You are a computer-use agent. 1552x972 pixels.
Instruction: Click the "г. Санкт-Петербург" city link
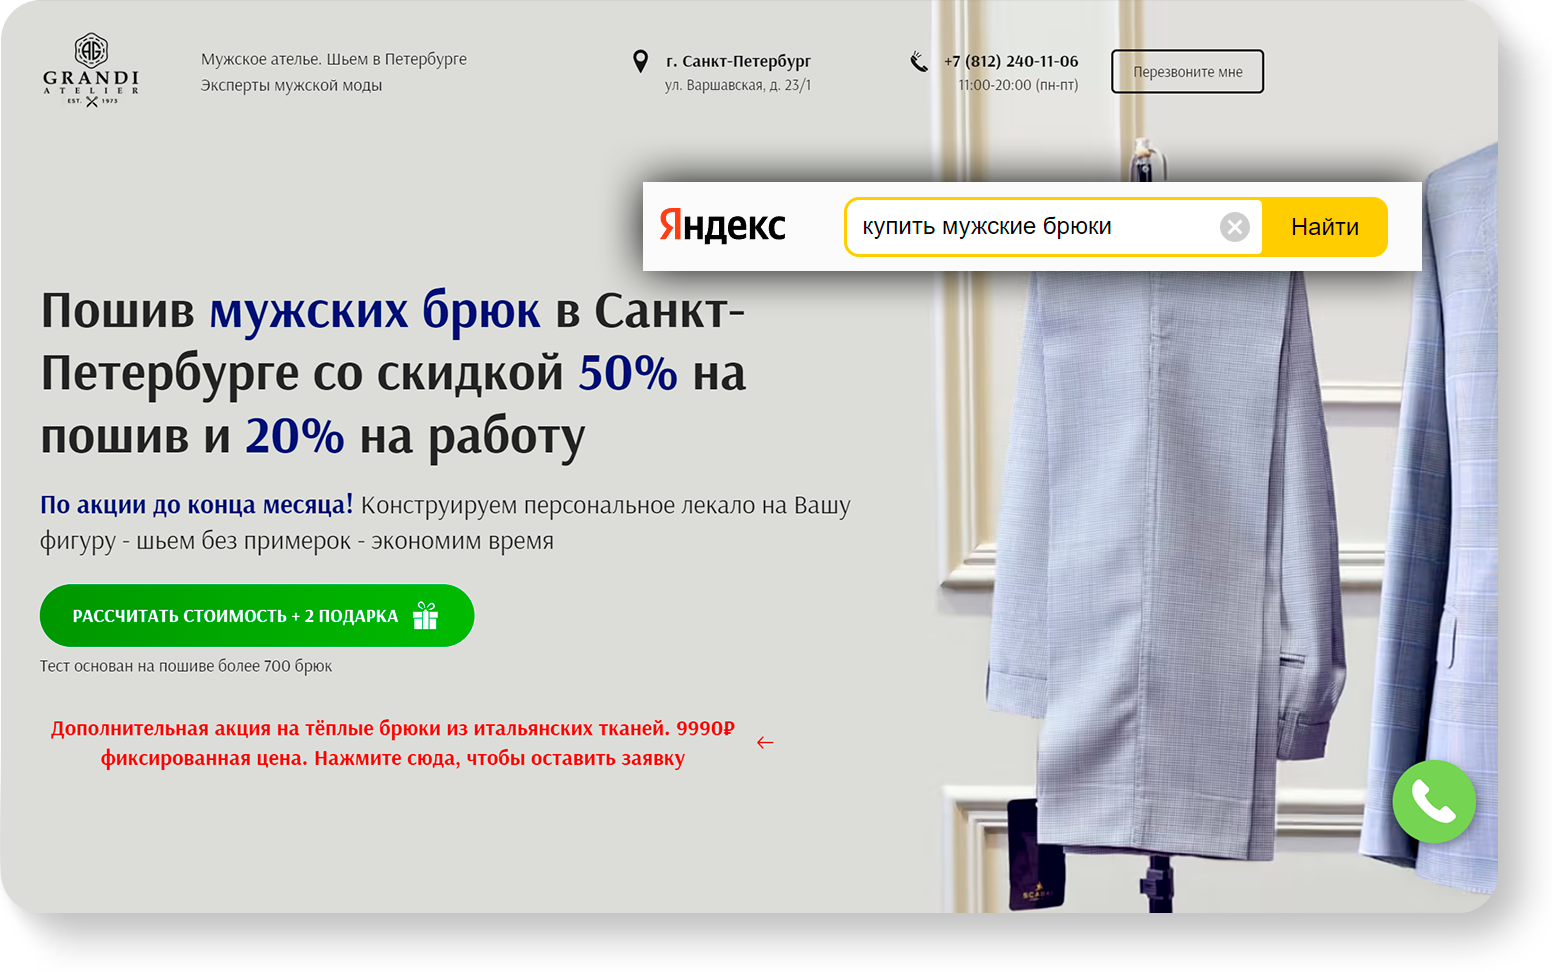pos(737,60)
